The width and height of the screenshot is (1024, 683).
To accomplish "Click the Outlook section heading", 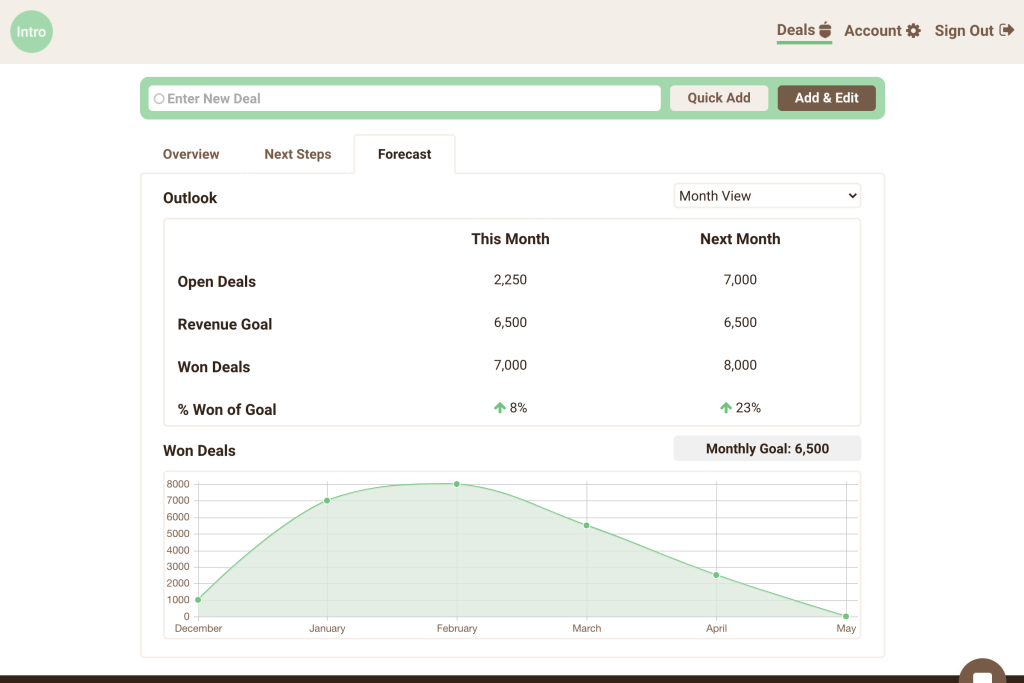I will (x=190, y=198).
